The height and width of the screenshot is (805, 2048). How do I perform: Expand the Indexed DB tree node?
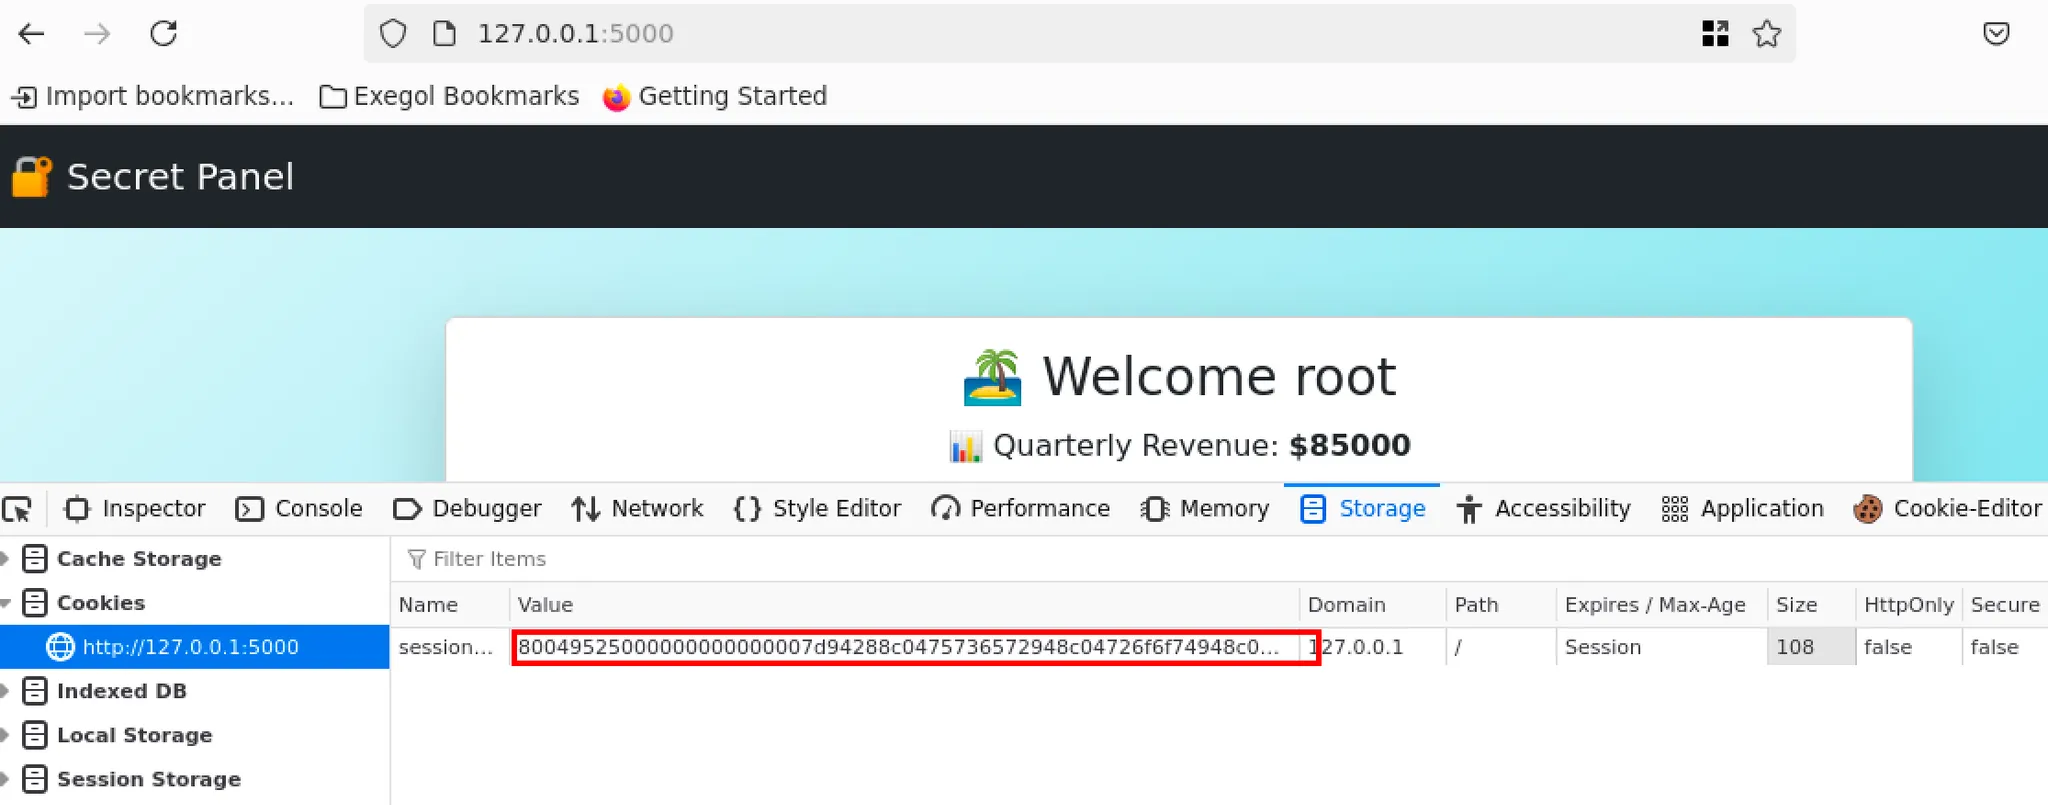pyautogui.click(x=6, y=691)
